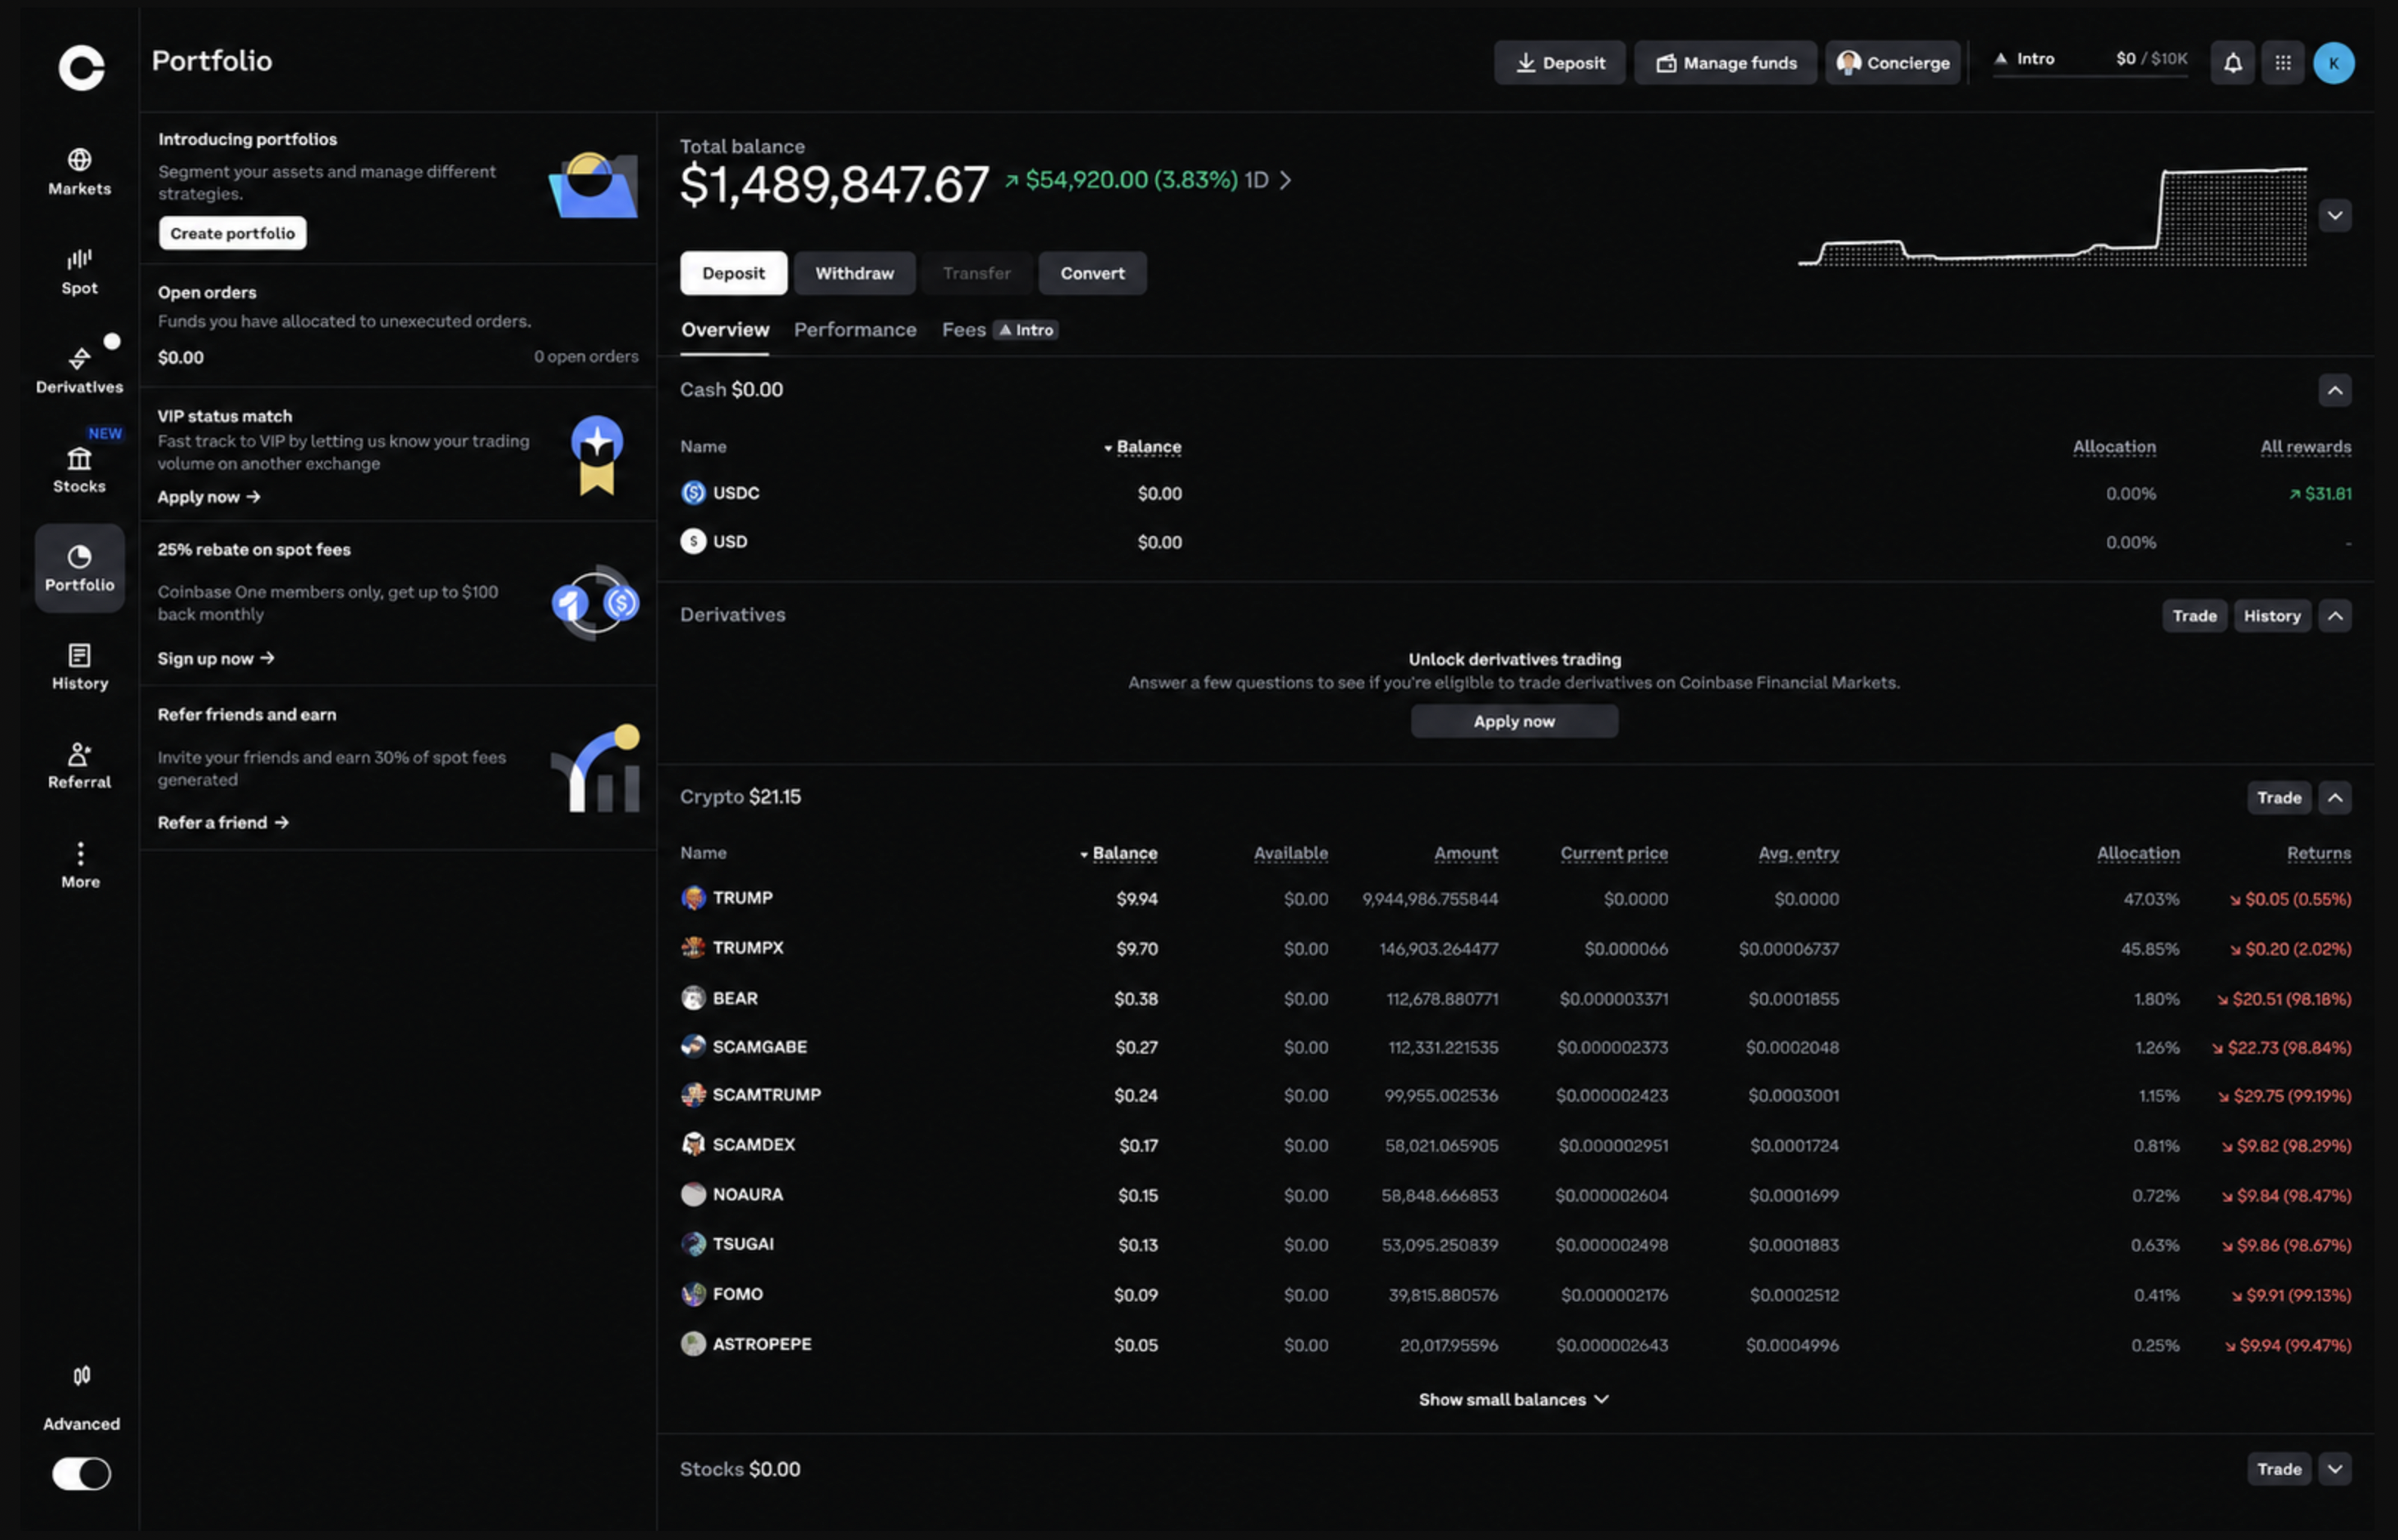Open the More menu in sidebar

(80, 866)
